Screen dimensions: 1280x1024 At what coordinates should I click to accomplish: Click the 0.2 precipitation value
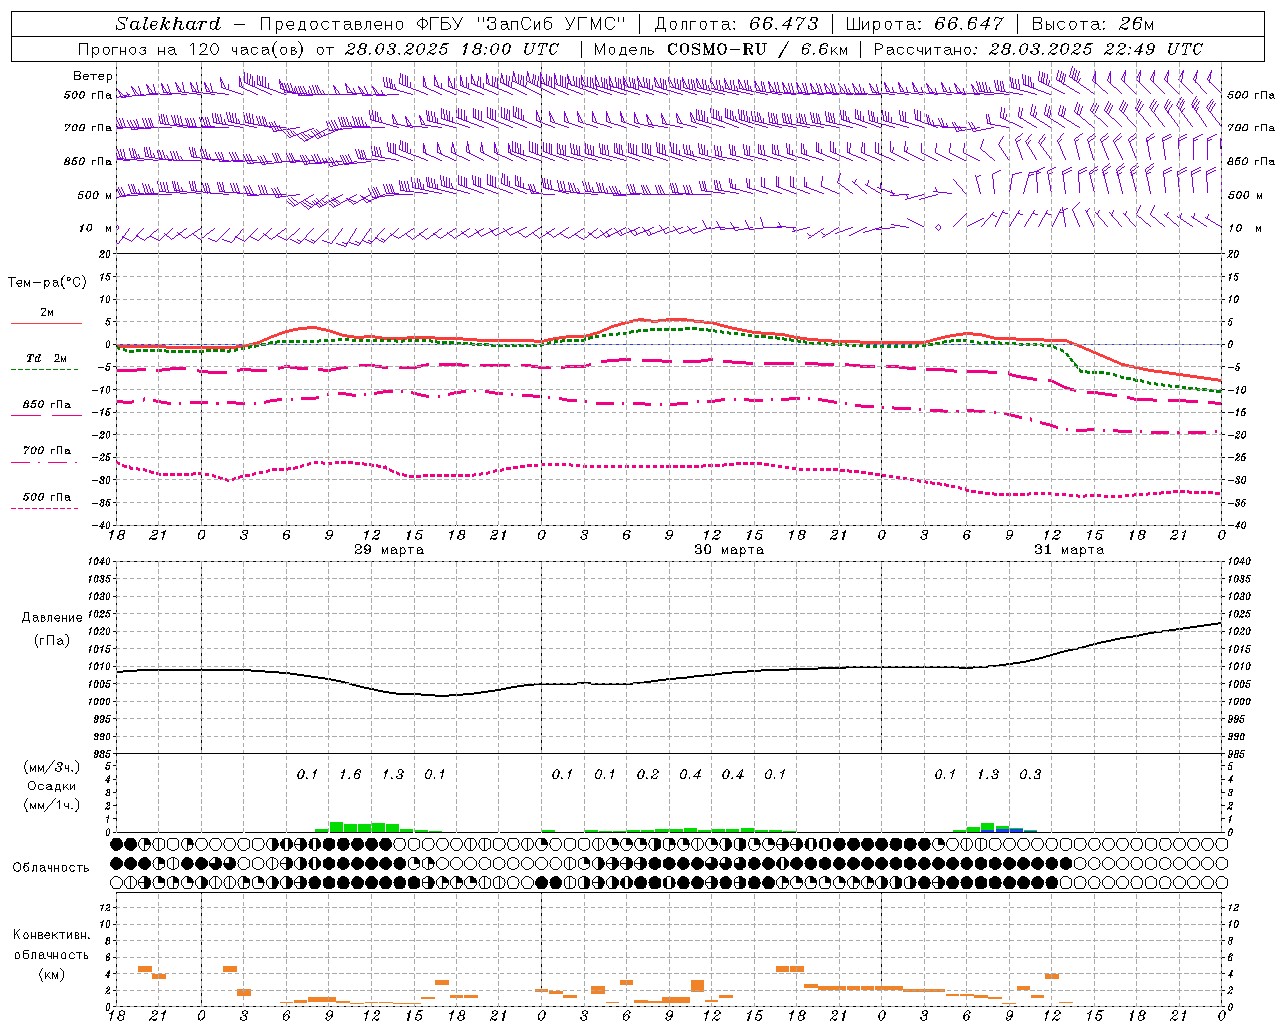(648, 774)
